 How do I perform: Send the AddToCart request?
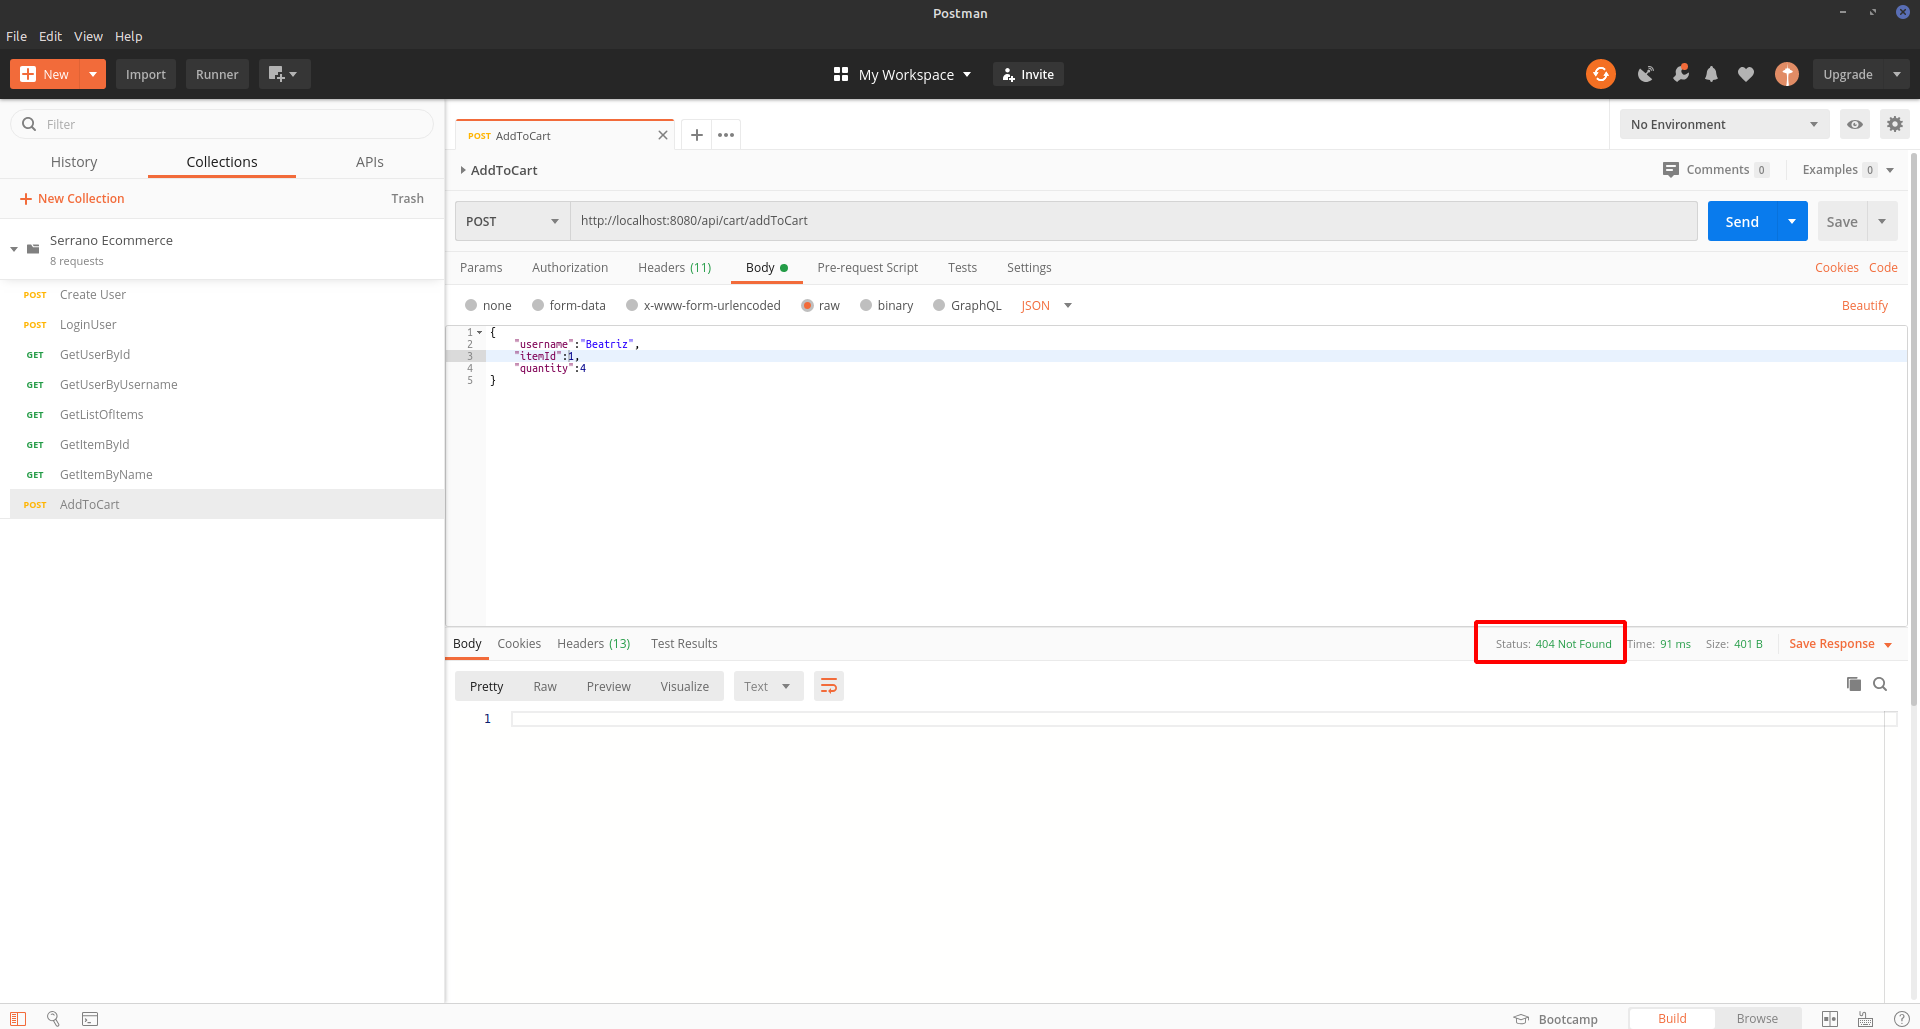[1742, 221]
